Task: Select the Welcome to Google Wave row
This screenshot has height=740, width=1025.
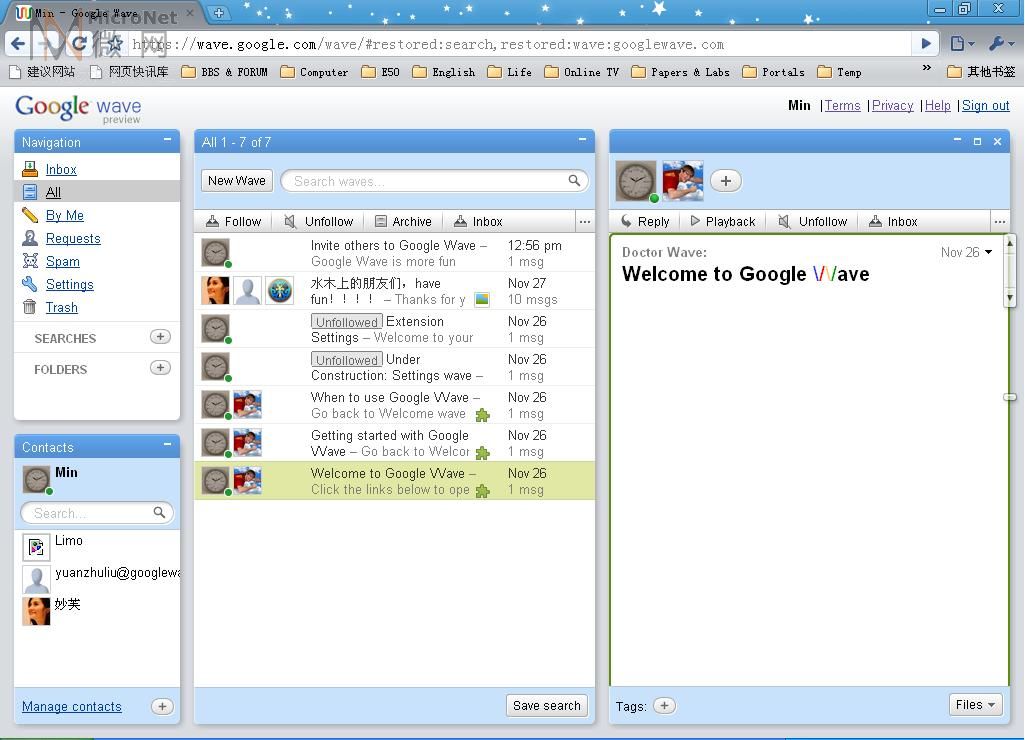Action: tap(395, 480)
